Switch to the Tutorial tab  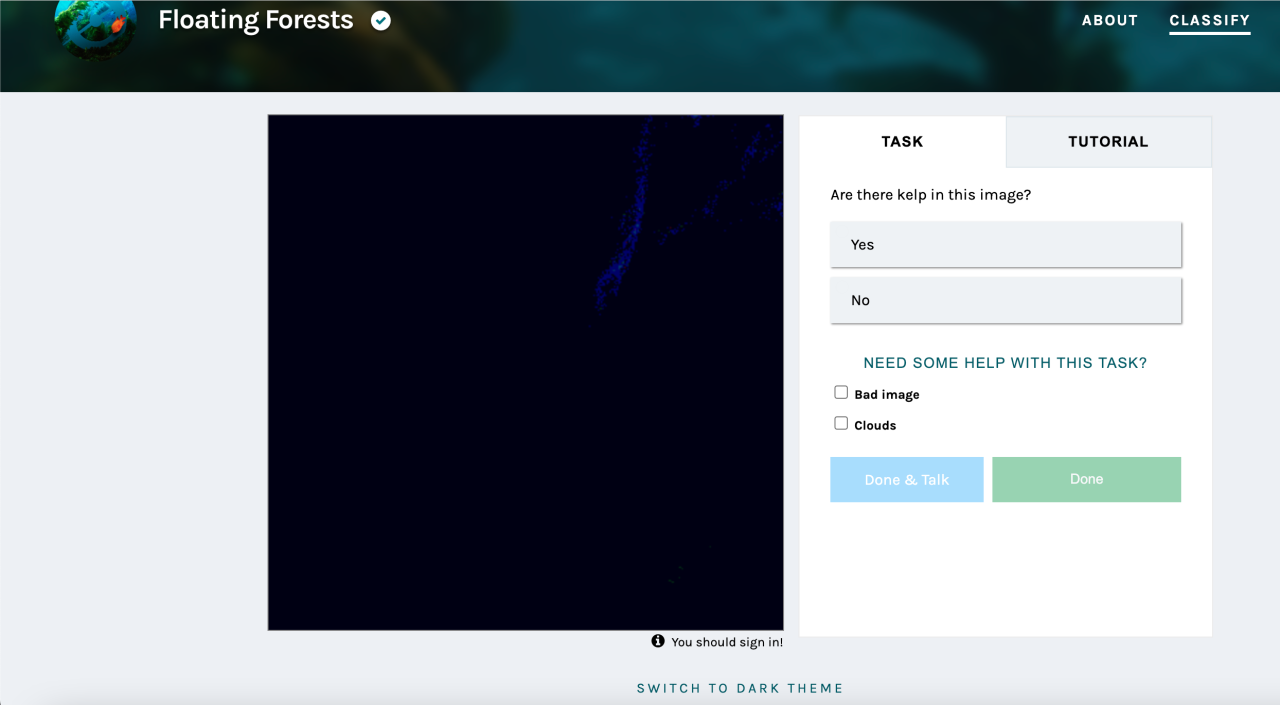pos(1108,141)
